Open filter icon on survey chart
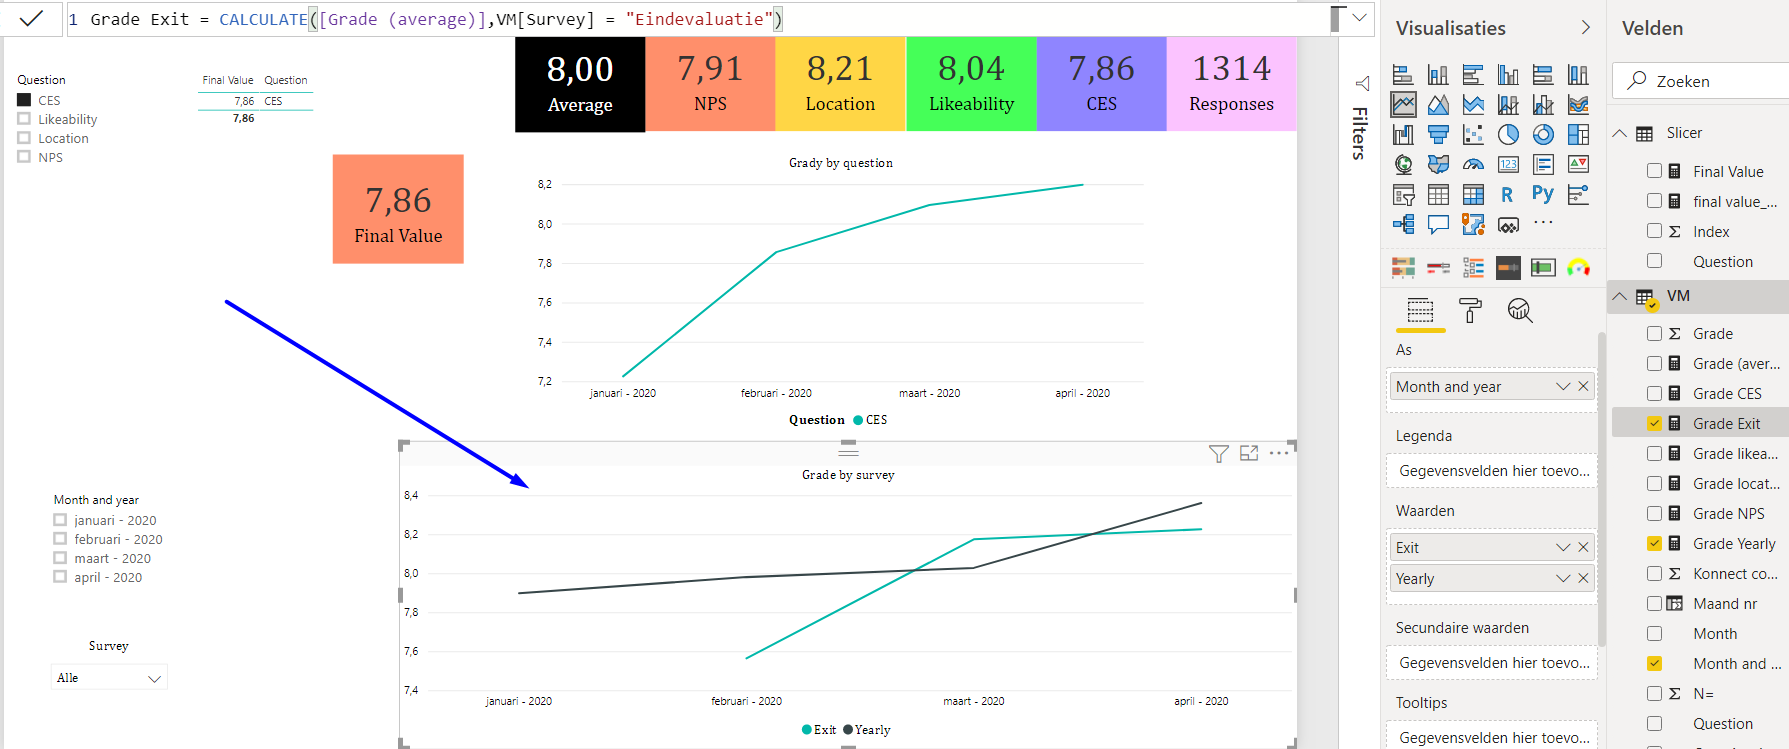 click(x=1218, y=454)
